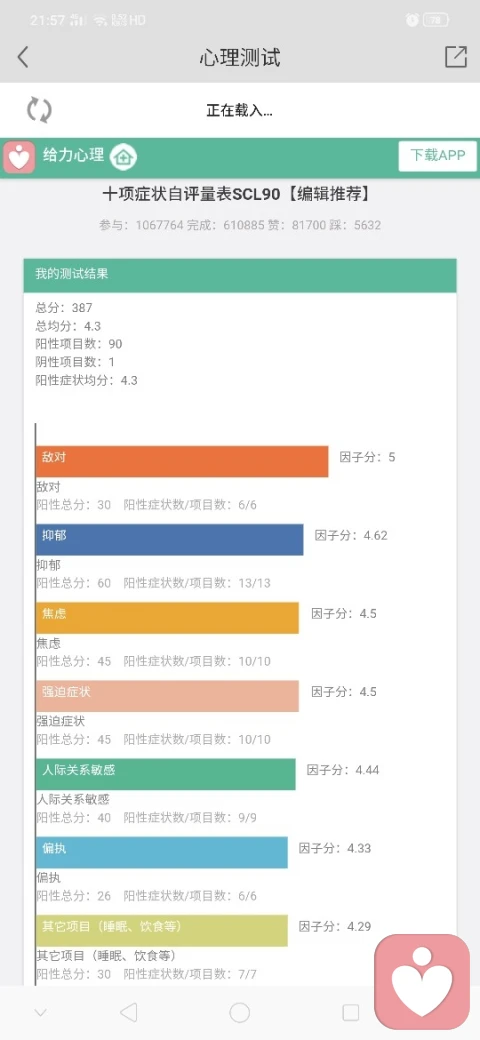Tap the 给力心理 heart logo
This screenshot has width=480, height=1040.
(19, 157)
